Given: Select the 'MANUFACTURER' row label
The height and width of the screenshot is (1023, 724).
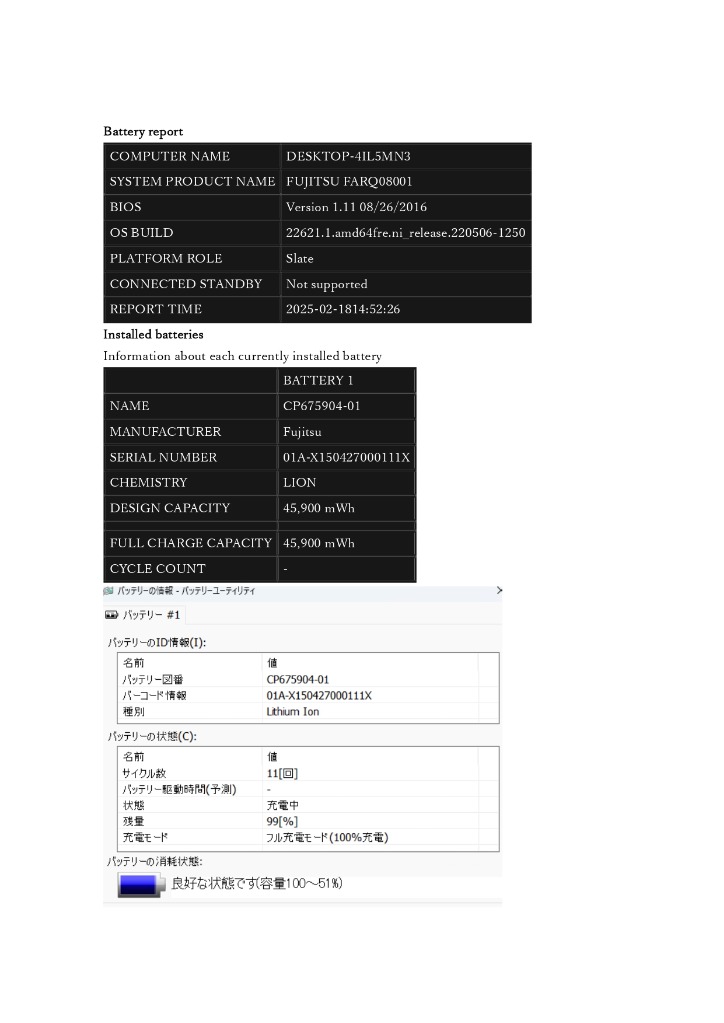Looking at the screenshot, I should 190,431.
